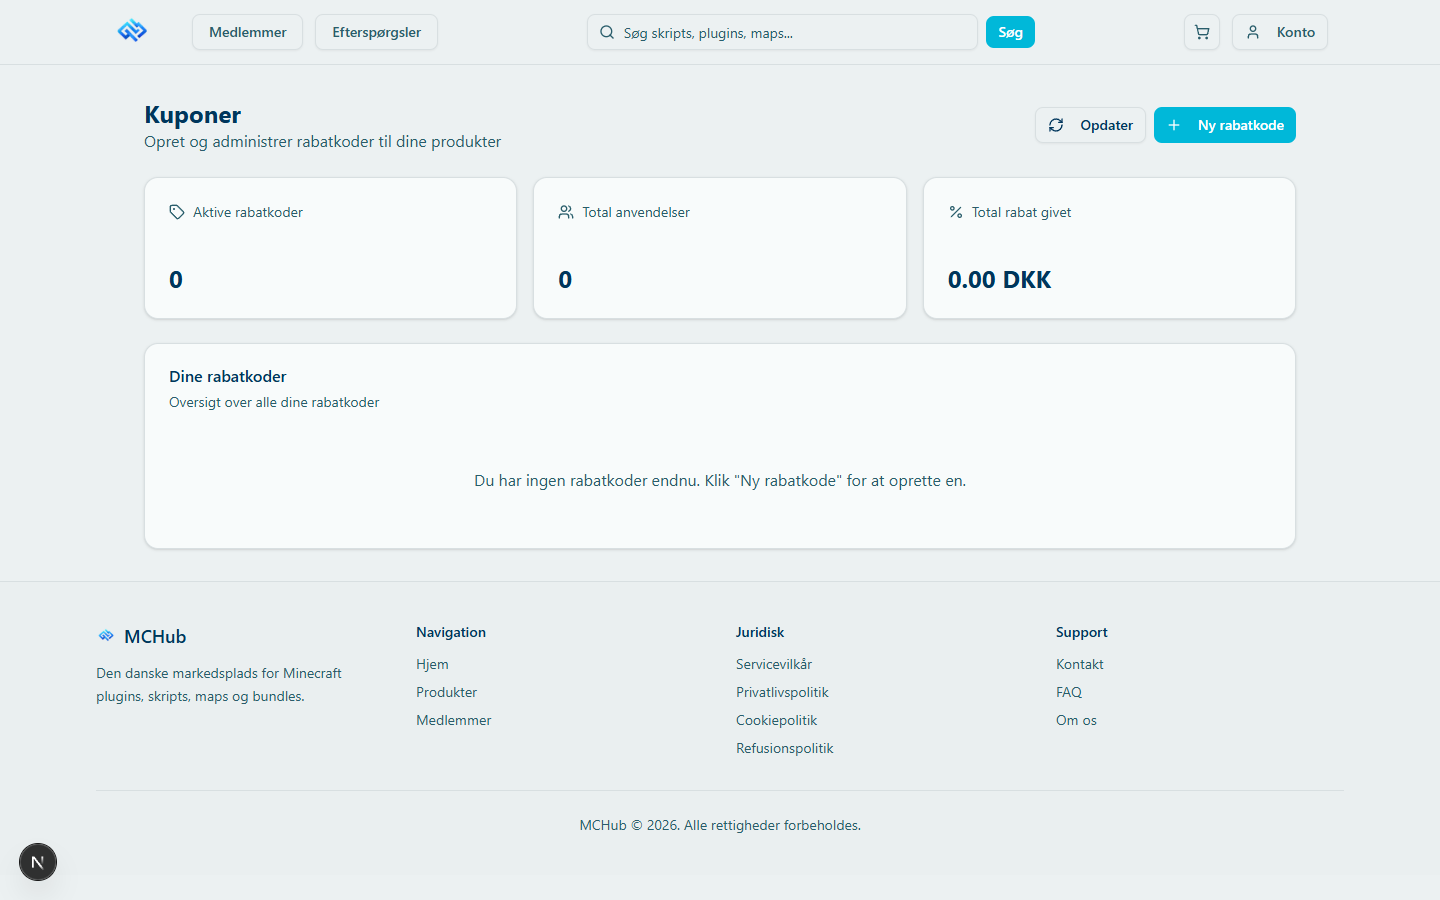
Task: Click the Dine rabatkoder section title
Action: (228, 376)
